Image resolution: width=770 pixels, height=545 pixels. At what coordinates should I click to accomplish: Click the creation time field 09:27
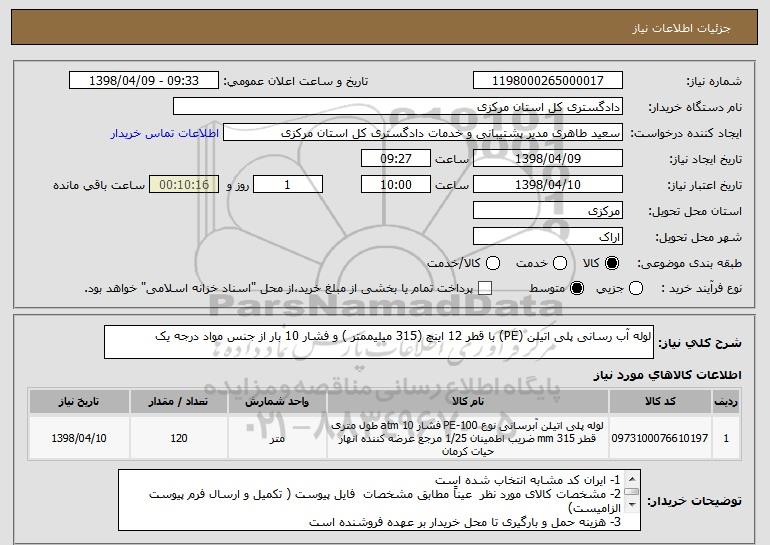point(396,159)
